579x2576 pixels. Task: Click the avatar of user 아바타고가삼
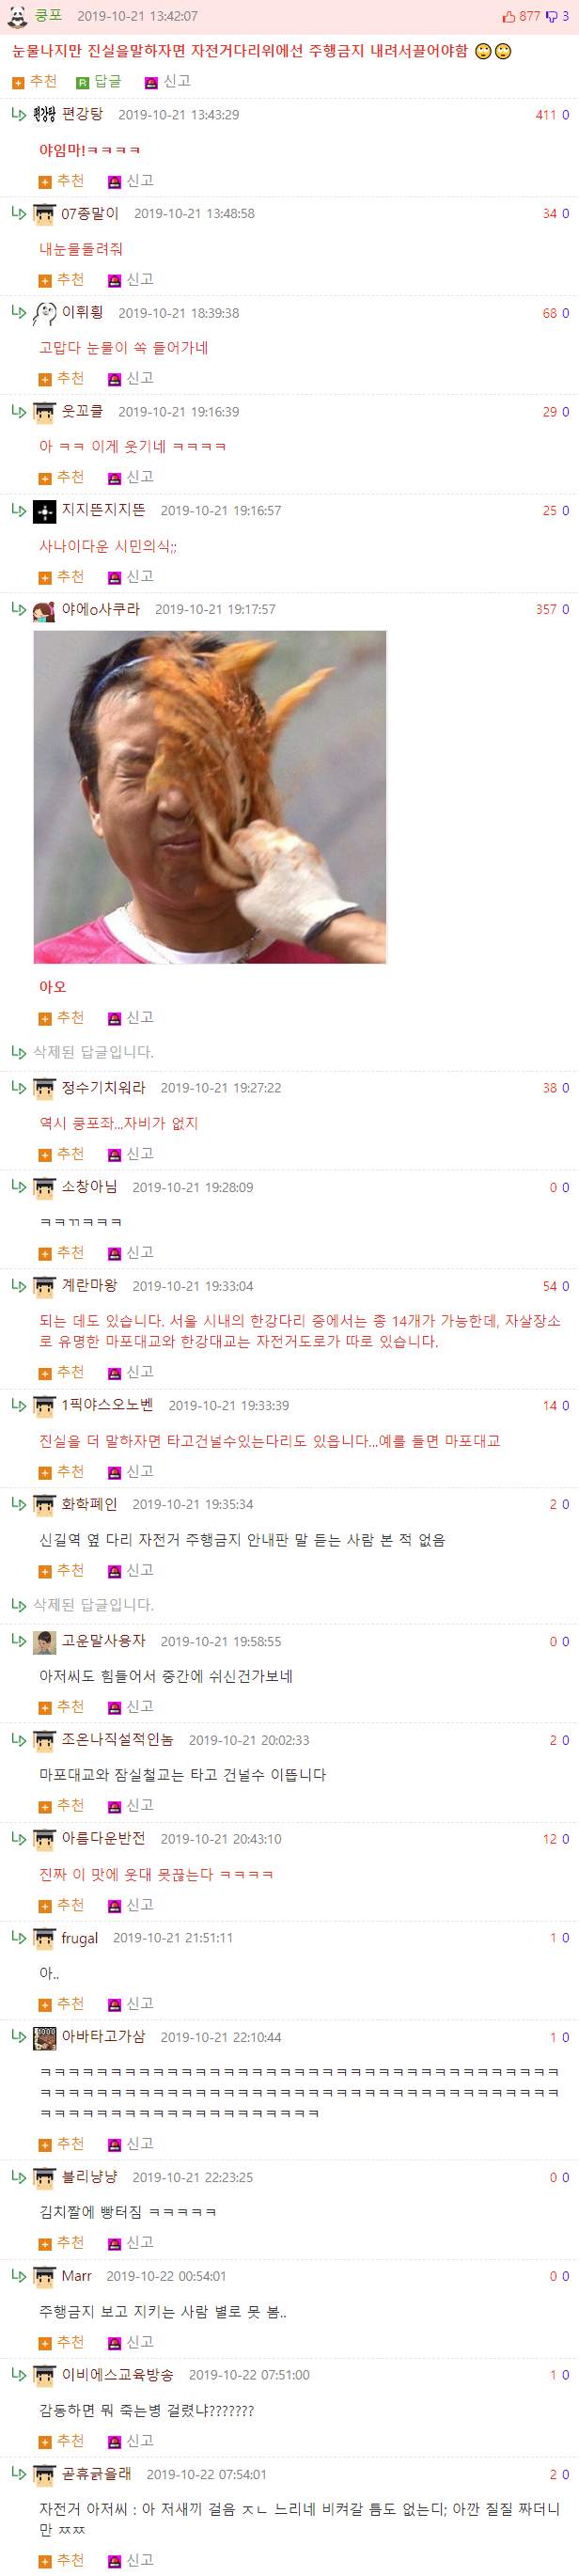click(x=44, y=2037)
